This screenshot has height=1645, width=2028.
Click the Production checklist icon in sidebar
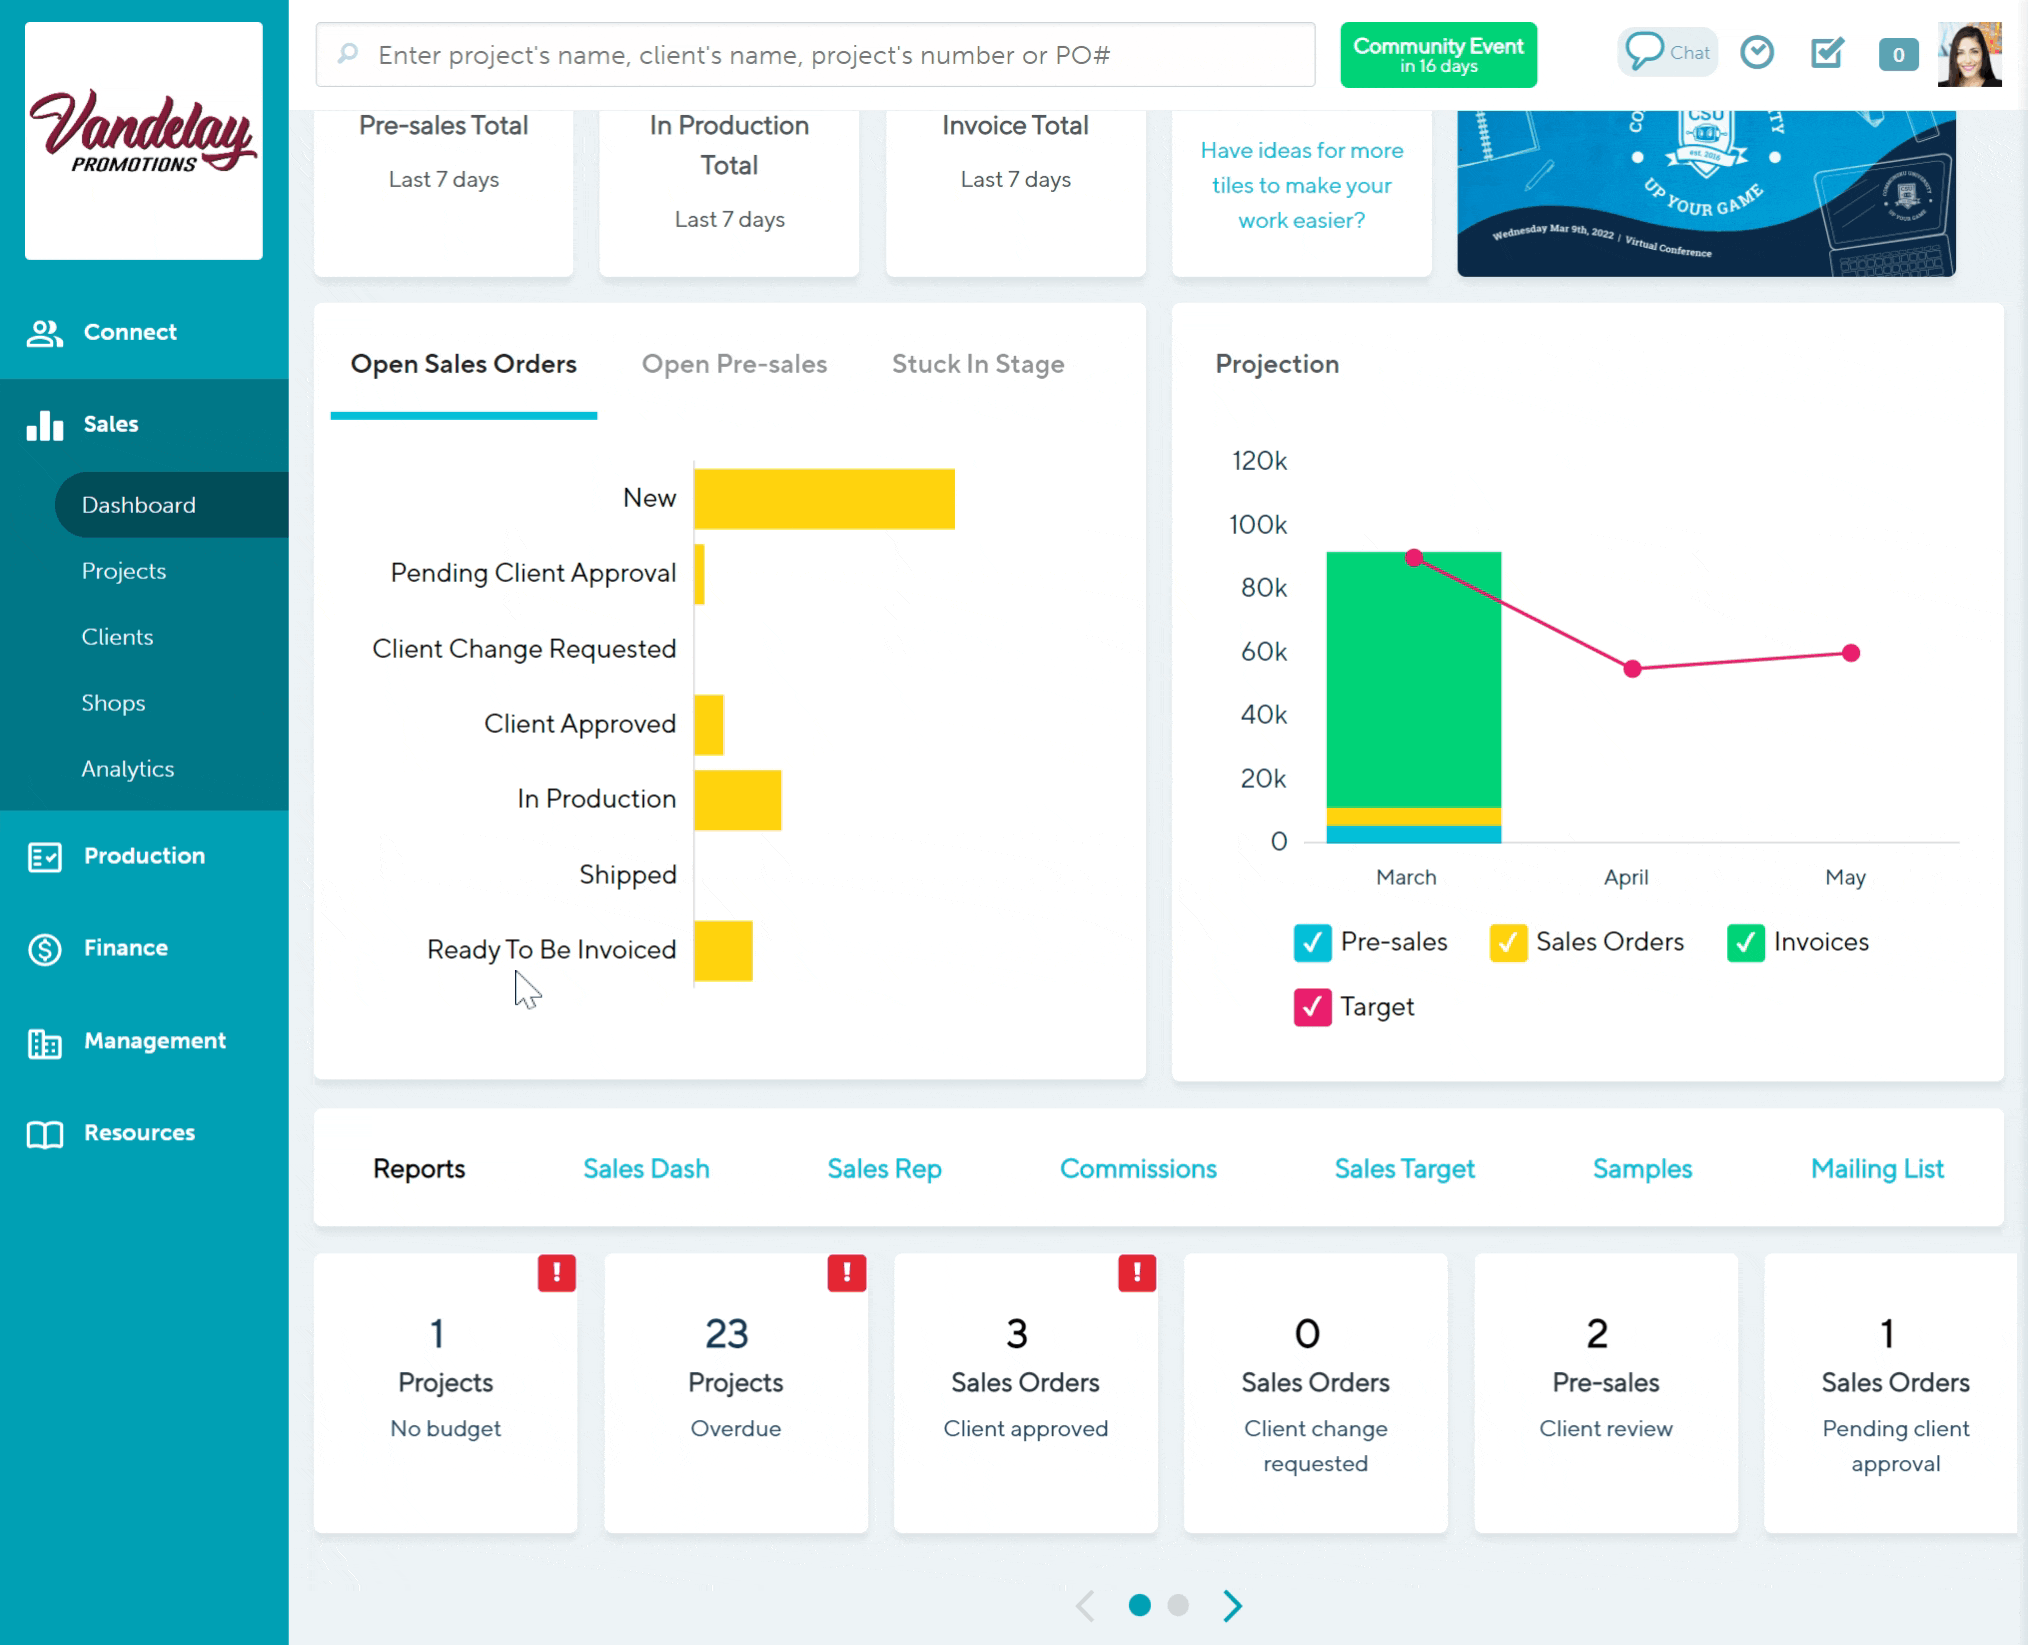click(x=44, y=857)
